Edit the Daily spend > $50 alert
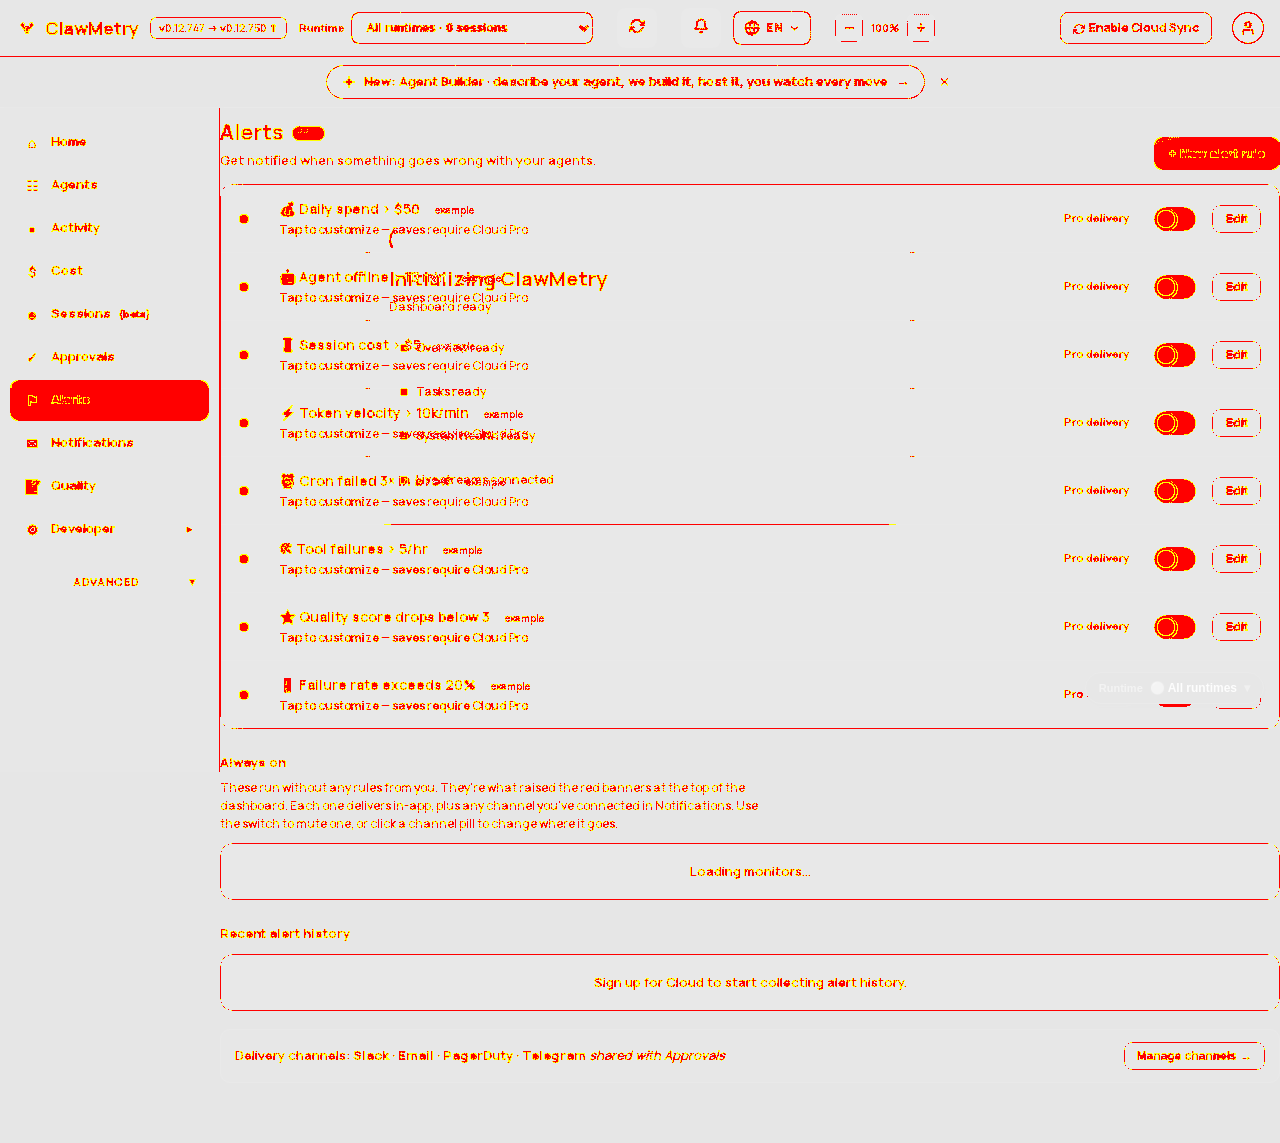The image size is (1280, 1143). click(x=1236, y=219)
